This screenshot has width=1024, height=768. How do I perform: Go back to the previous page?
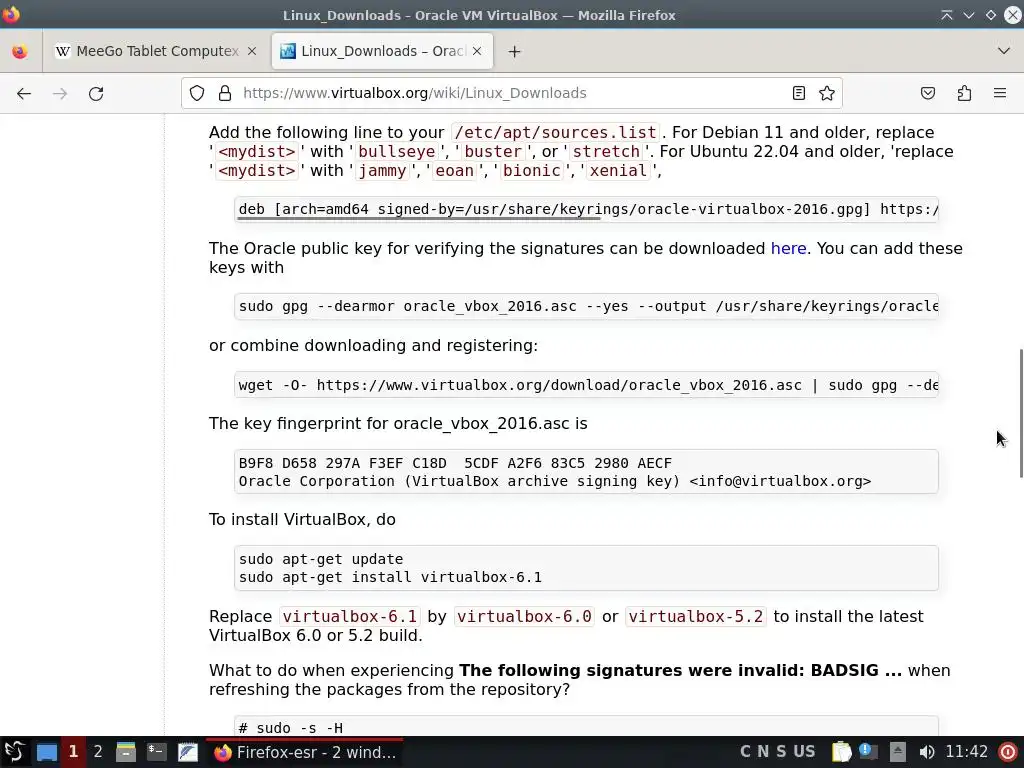pos(24,93)
